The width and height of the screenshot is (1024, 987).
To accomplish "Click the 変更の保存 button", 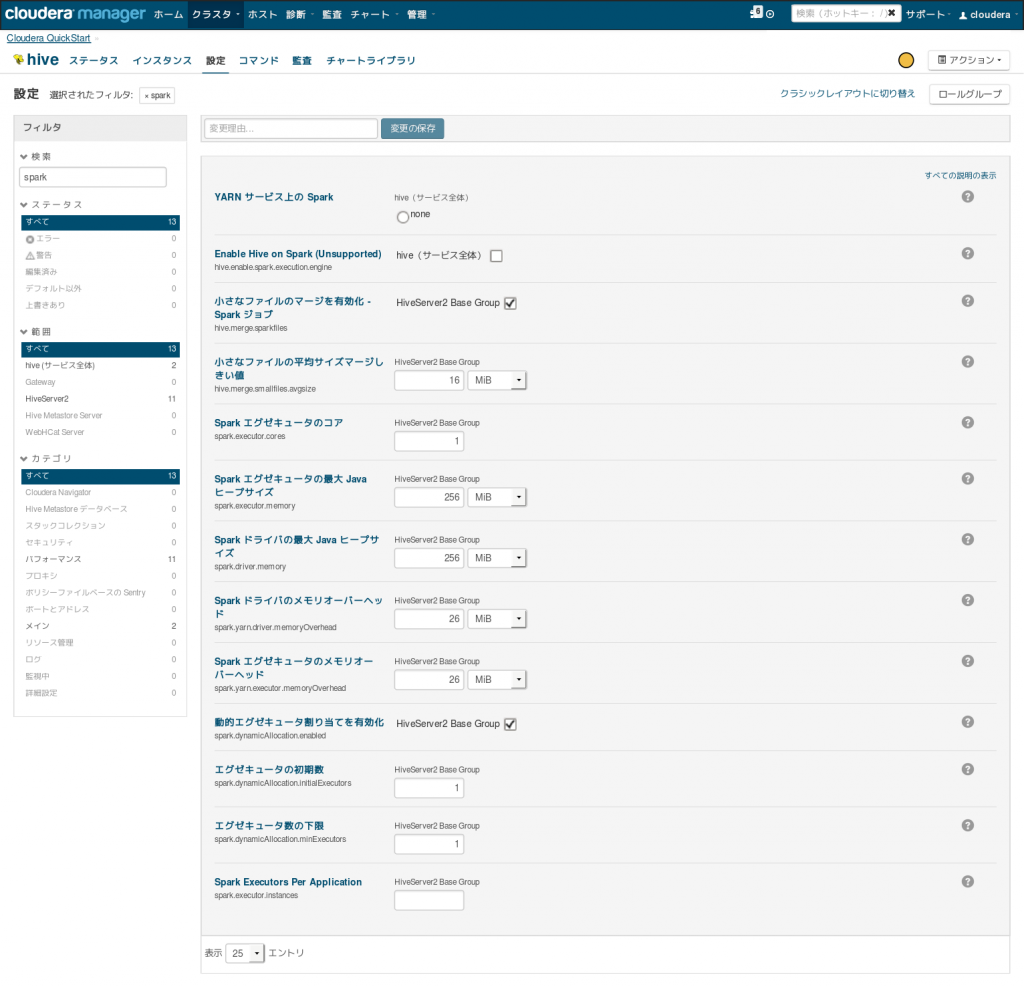I will click(x=413, y=129).
